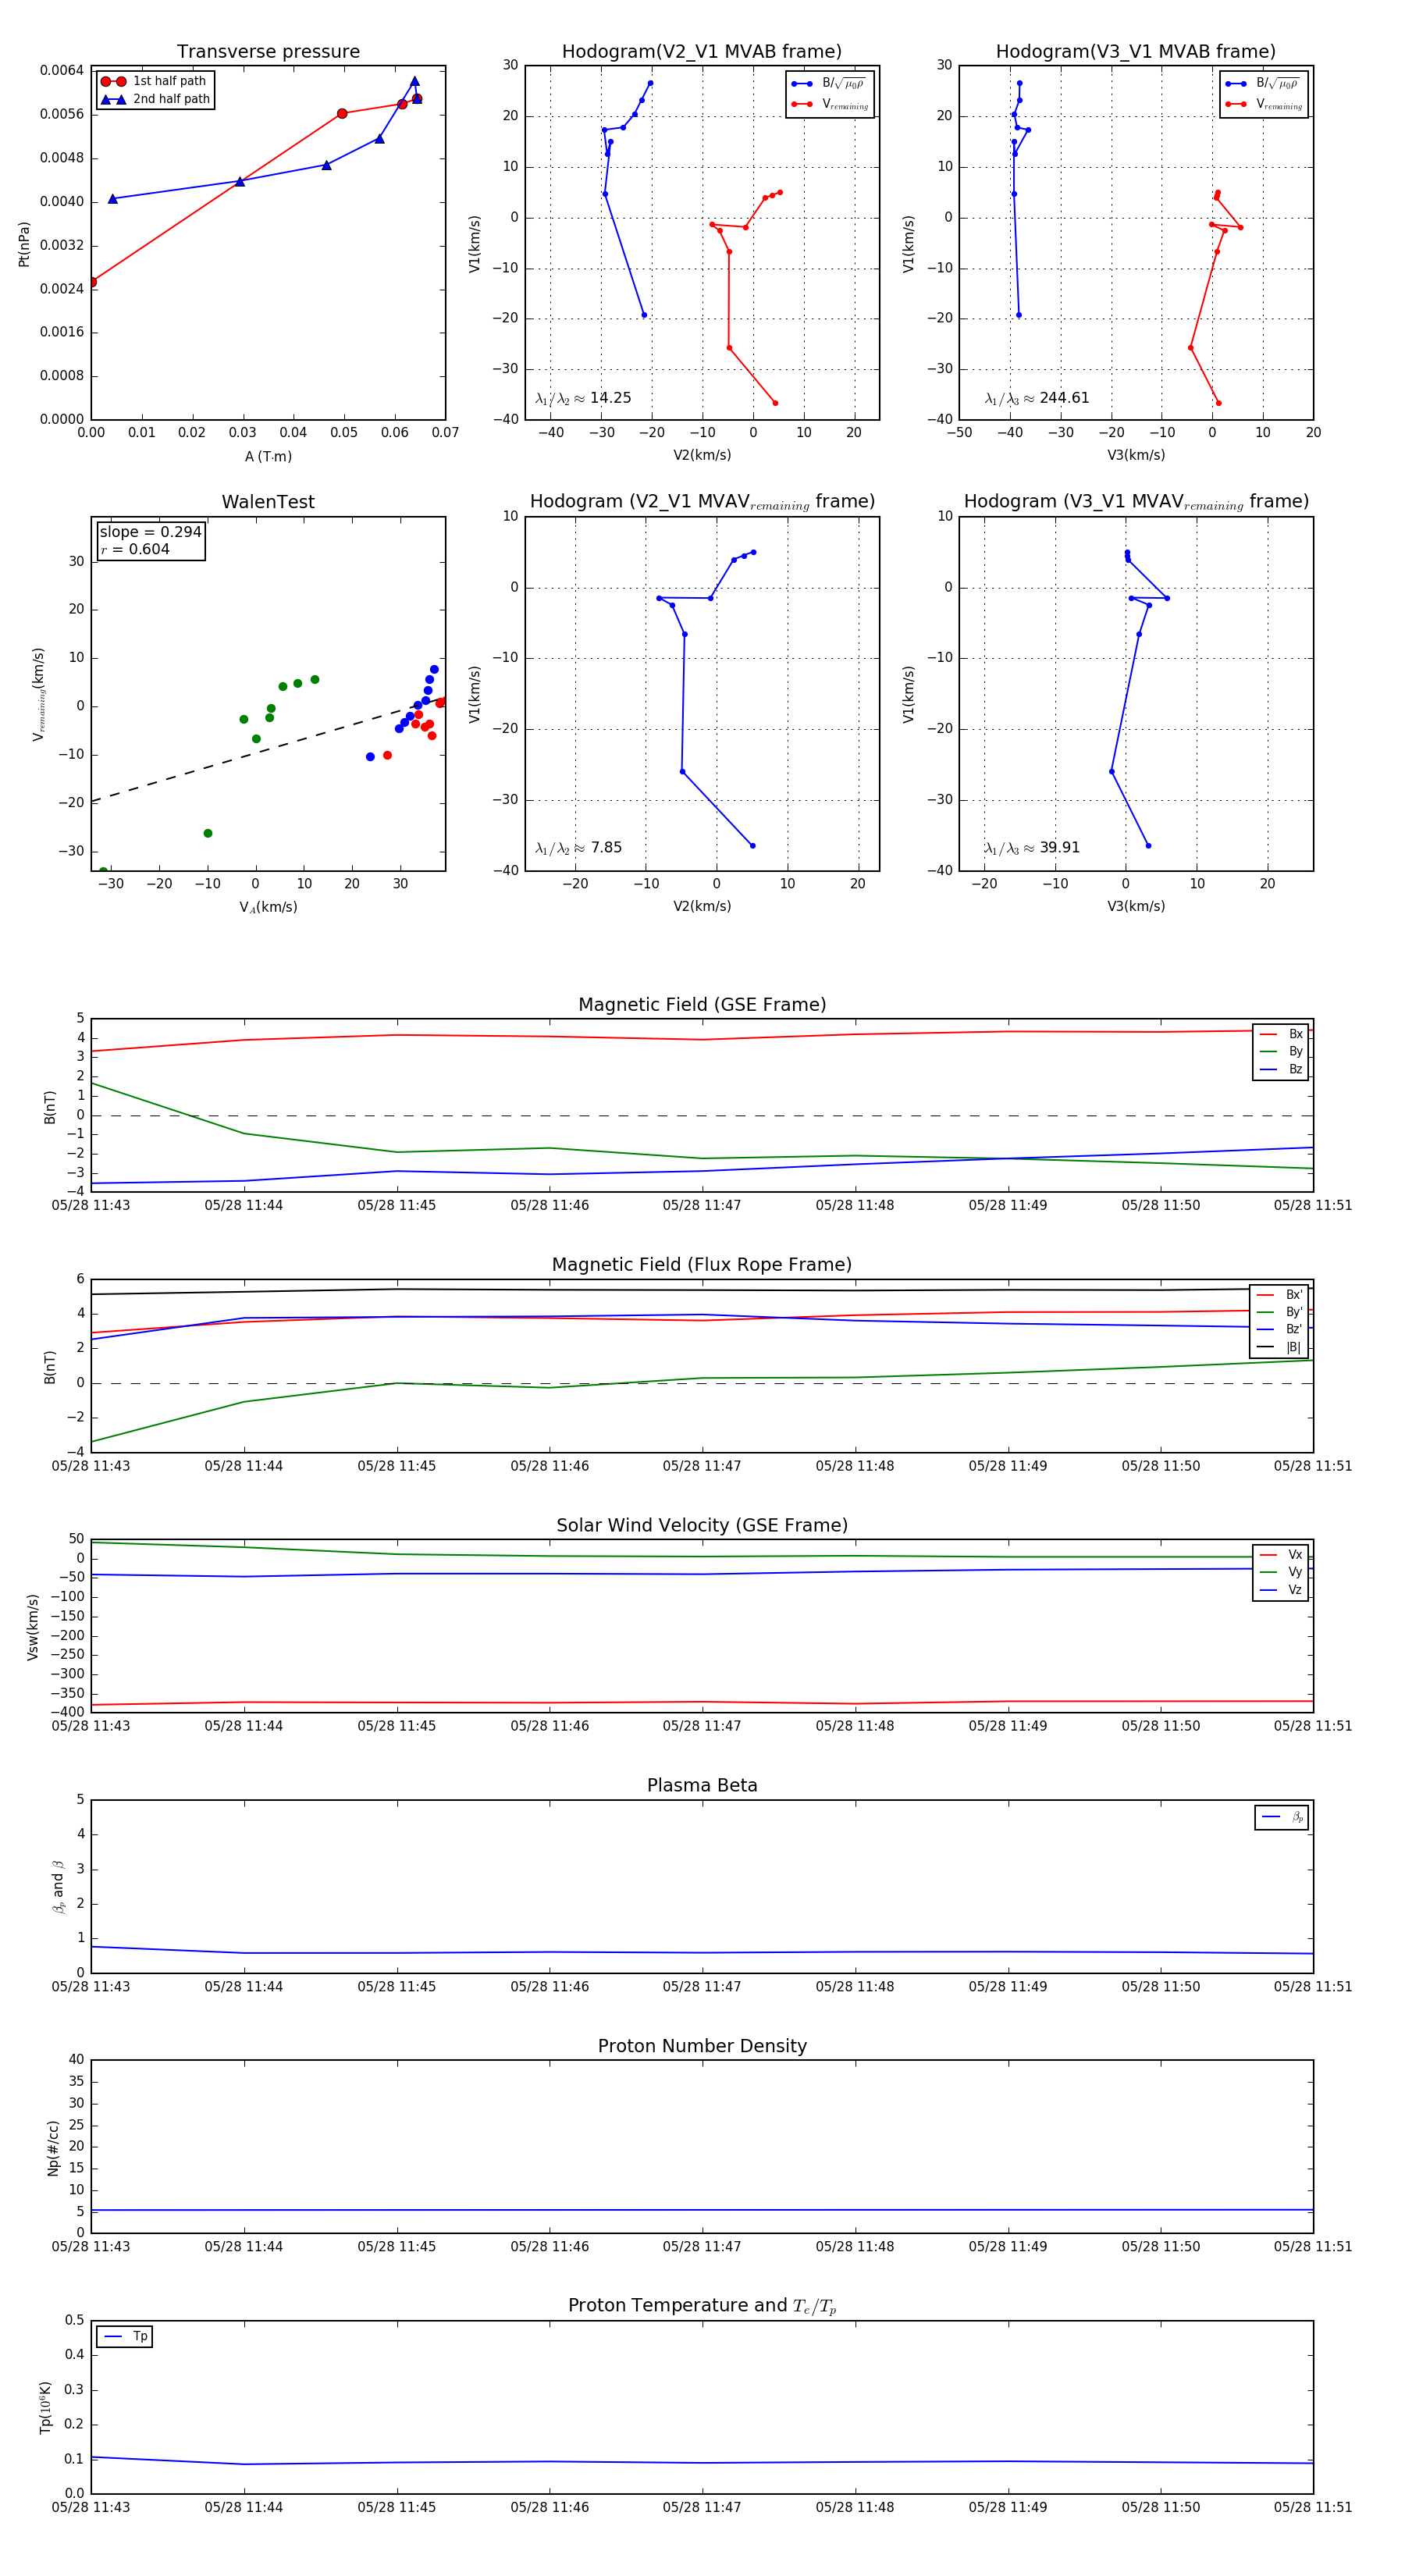Screen dimensions: 1405x2576
Task: Select the Bz legend entry in GSE magnetic field plot
Action: 1281,1069
